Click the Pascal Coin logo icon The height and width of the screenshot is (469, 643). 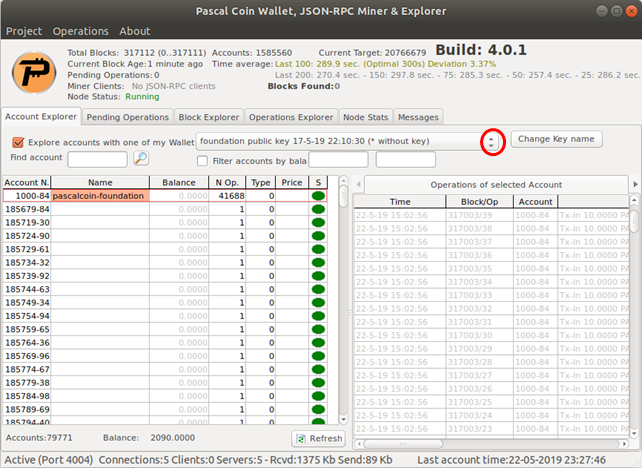coord(34,73)
